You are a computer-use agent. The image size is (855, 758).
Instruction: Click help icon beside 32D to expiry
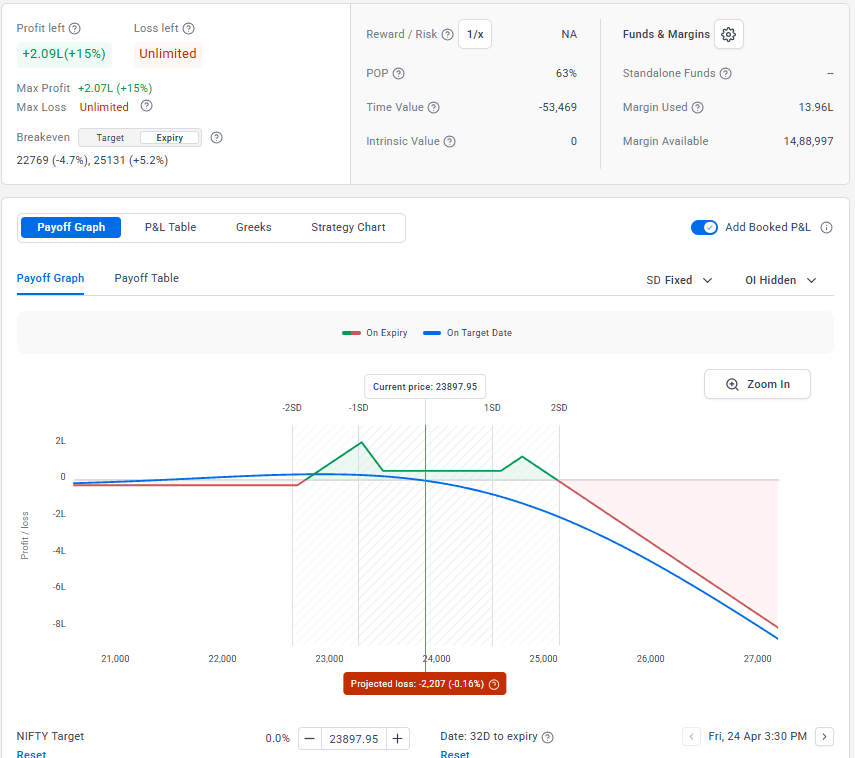click(x=548, y=737)
